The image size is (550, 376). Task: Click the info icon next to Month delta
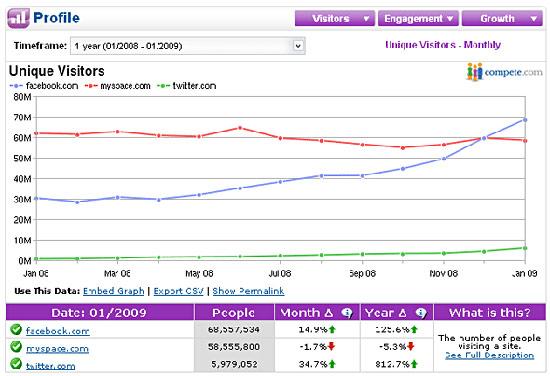[x=347, y=313]
